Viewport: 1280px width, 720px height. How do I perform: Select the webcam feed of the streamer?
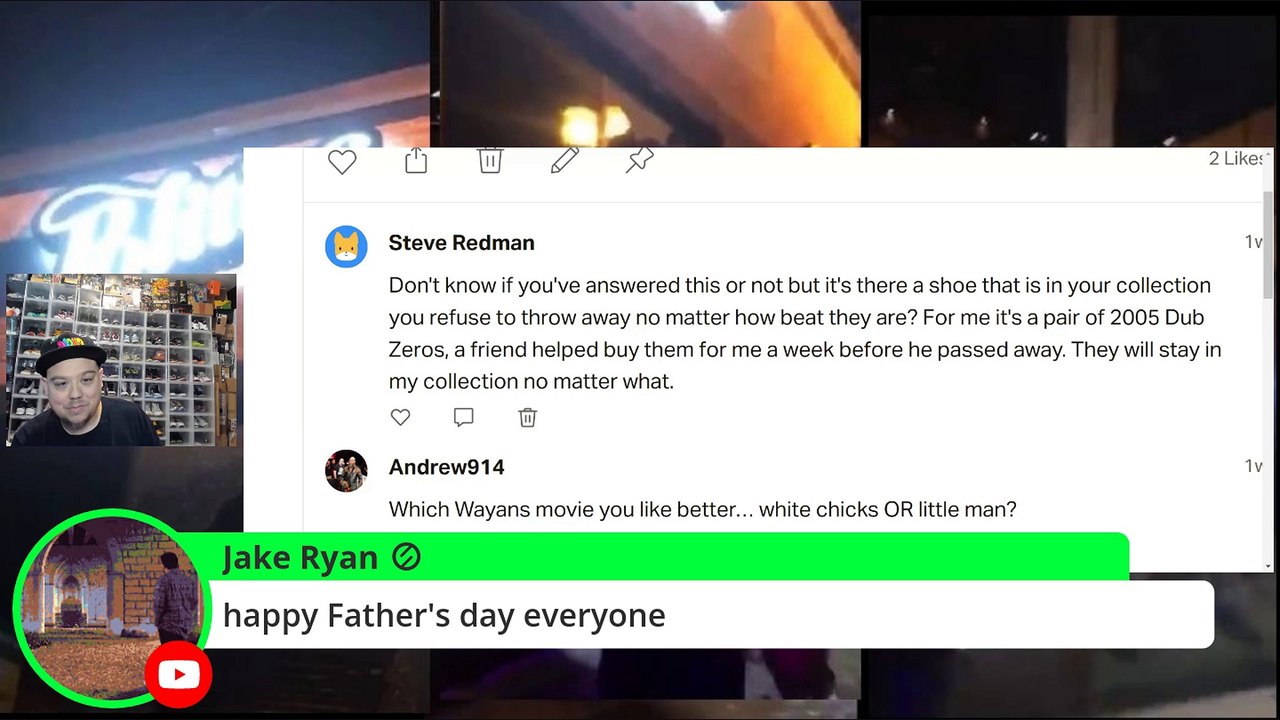click(121, 360)
